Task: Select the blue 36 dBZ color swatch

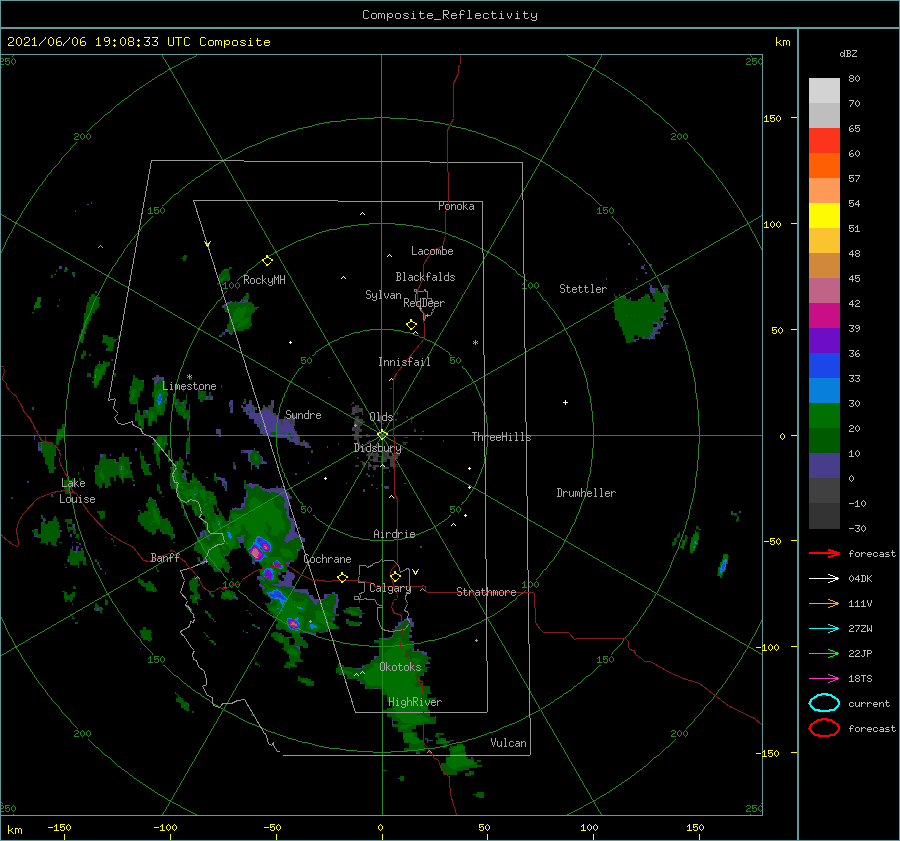Action: coord(824,365)
